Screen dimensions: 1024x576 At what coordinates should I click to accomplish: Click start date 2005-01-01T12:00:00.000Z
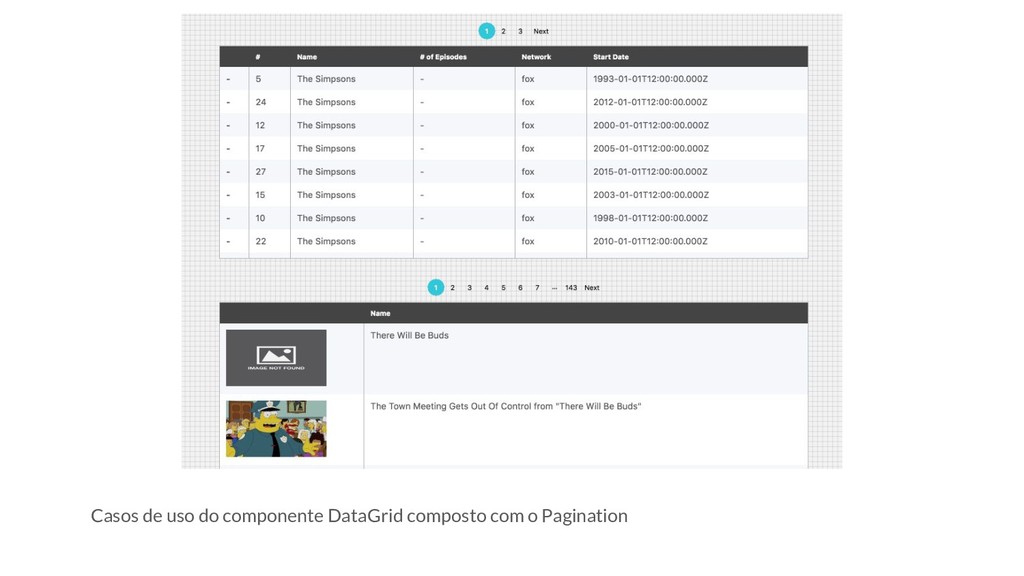coord(650,148)
